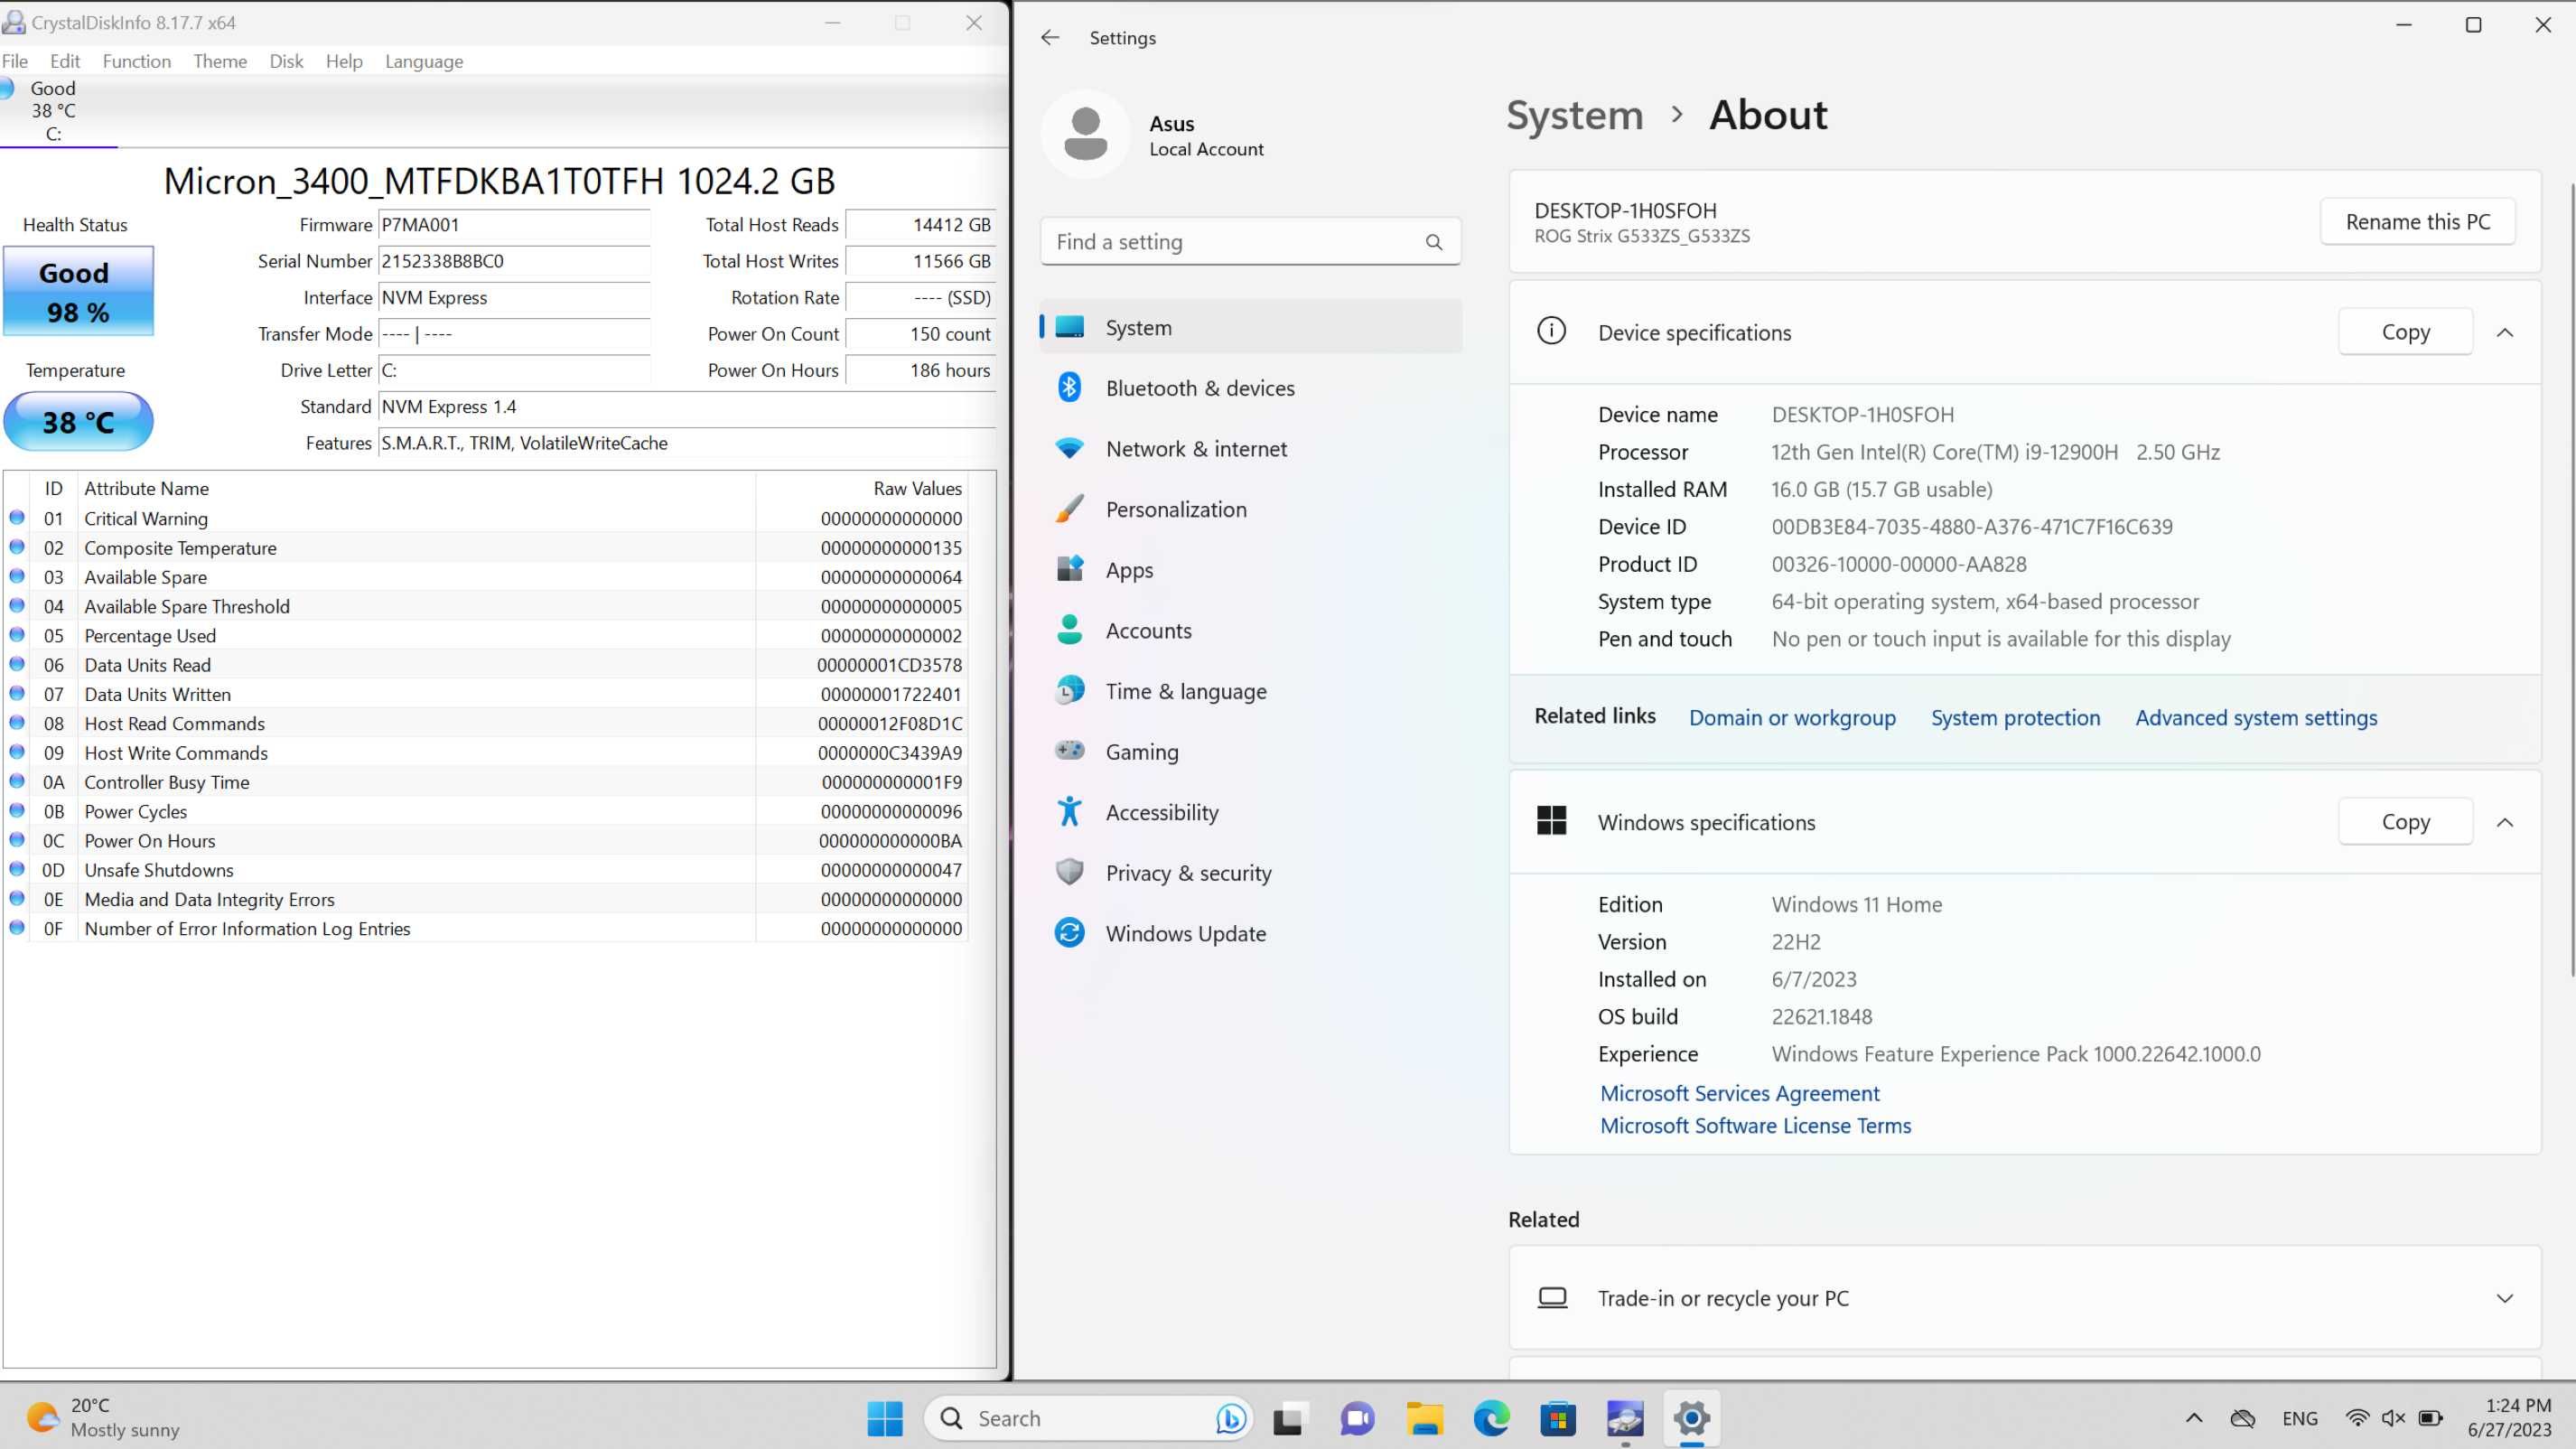
Task: Click the search magnifier in Find a setting
Action: [x=1433, y=242]
